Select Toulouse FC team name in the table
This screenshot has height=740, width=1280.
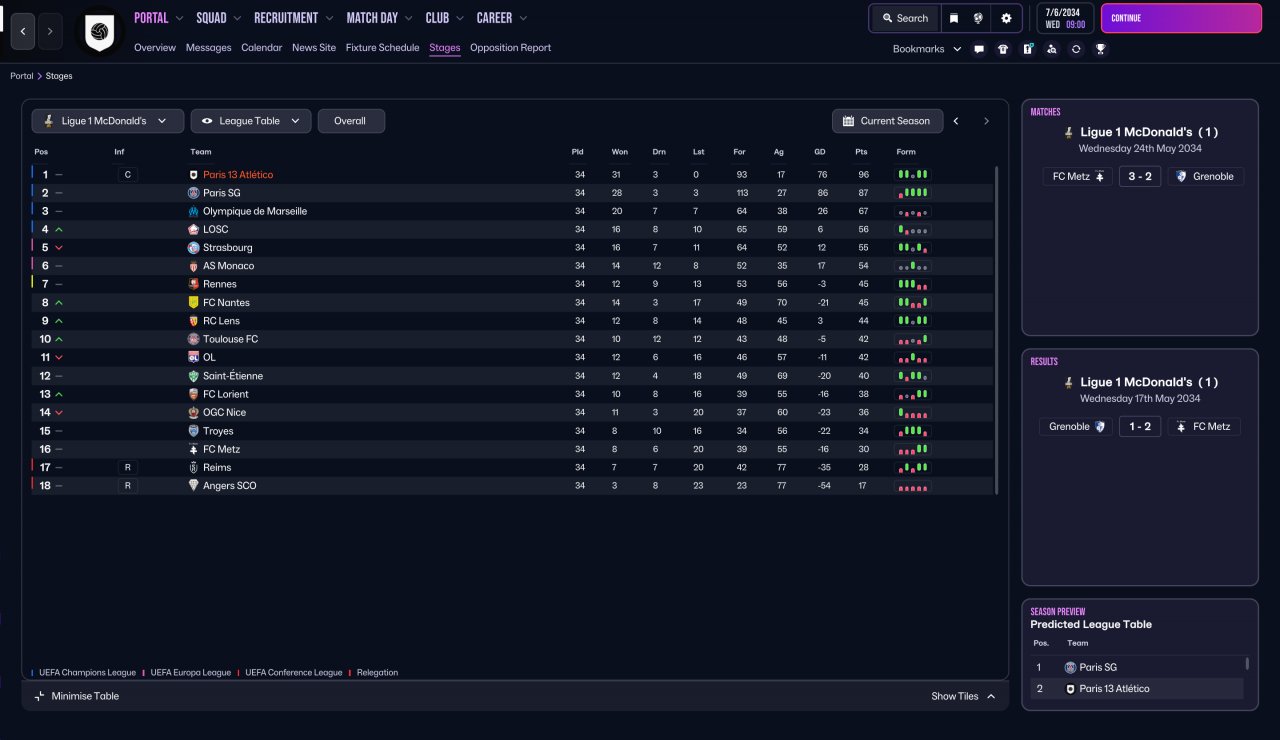[x=230, y=339]
